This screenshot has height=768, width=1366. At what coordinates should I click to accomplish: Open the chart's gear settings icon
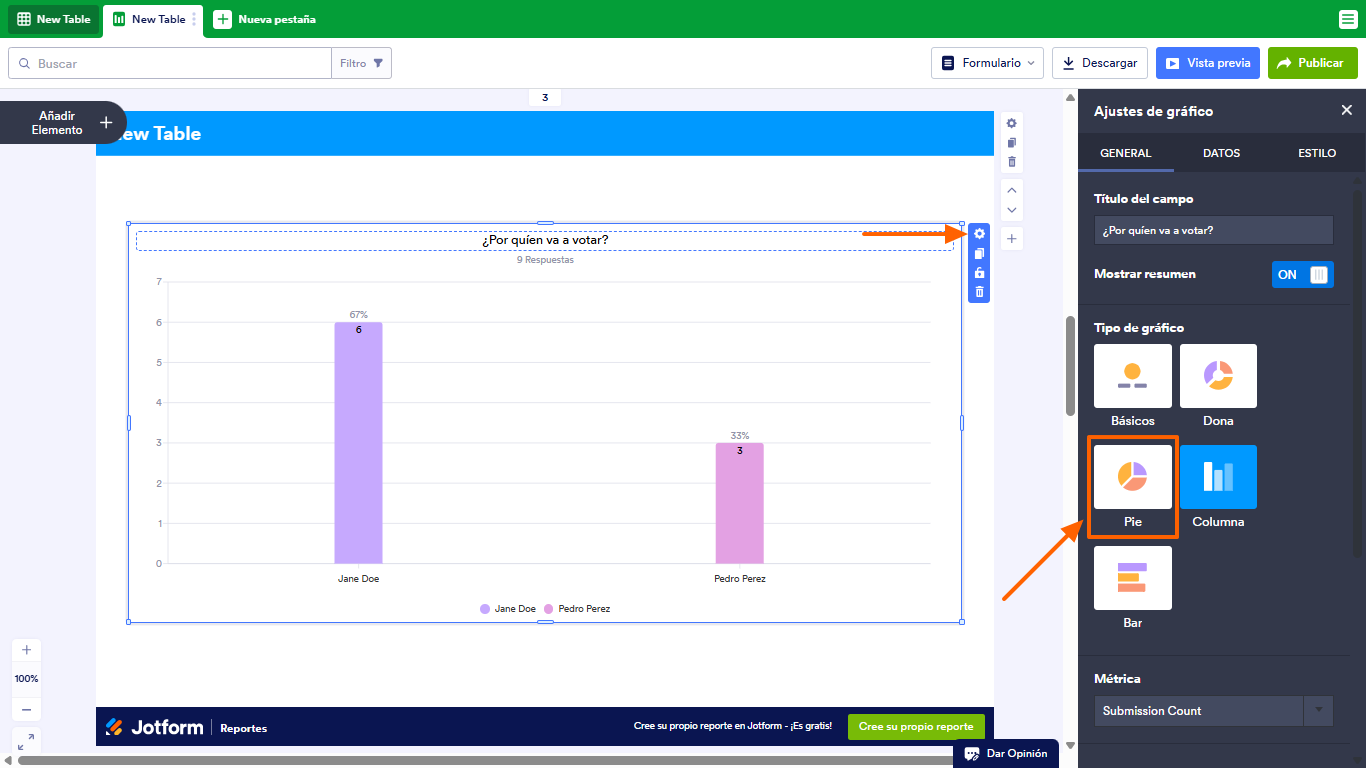(x=978, y=233)
